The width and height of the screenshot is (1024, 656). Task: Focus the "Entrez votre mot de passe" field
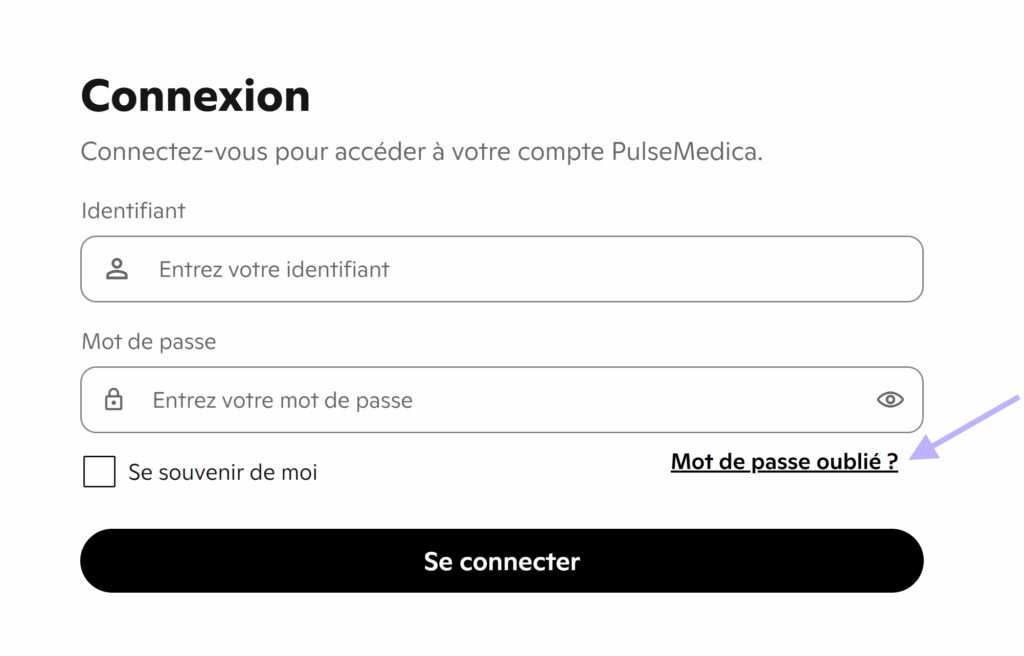pos(500,400)
